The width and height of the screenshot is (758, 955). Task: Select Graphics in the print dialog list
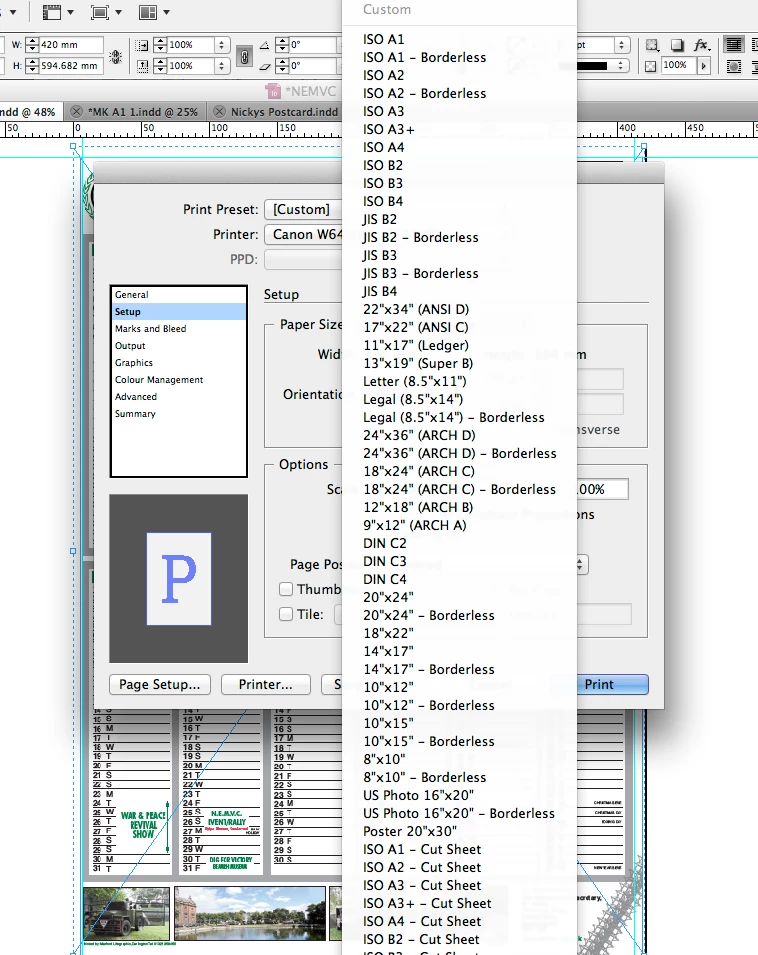[178, 363]
